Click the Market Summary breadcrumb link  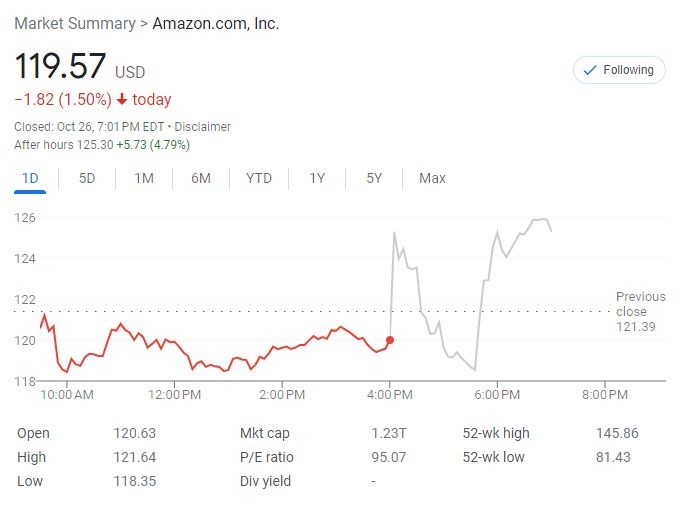(73, 23)
